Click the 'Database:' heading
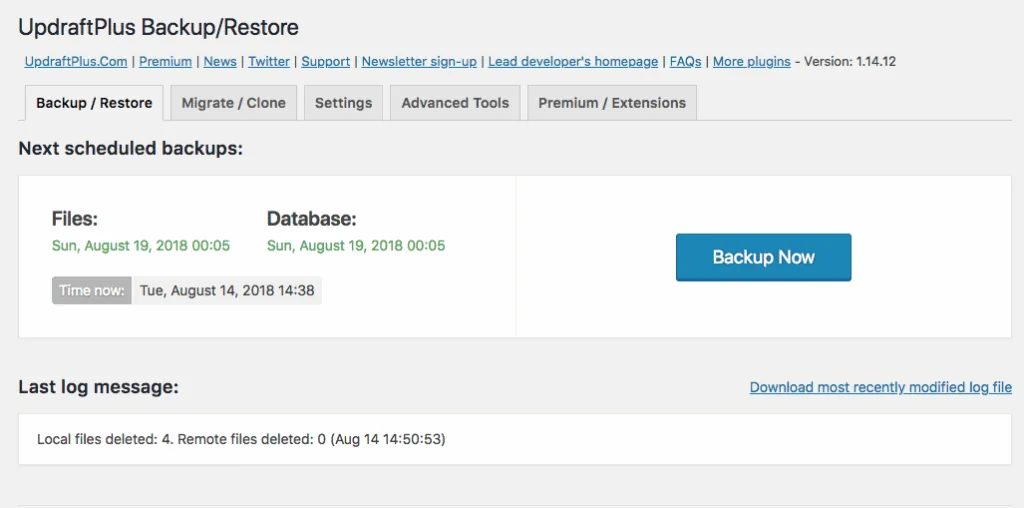1024x508 pixels. point(312,219)
